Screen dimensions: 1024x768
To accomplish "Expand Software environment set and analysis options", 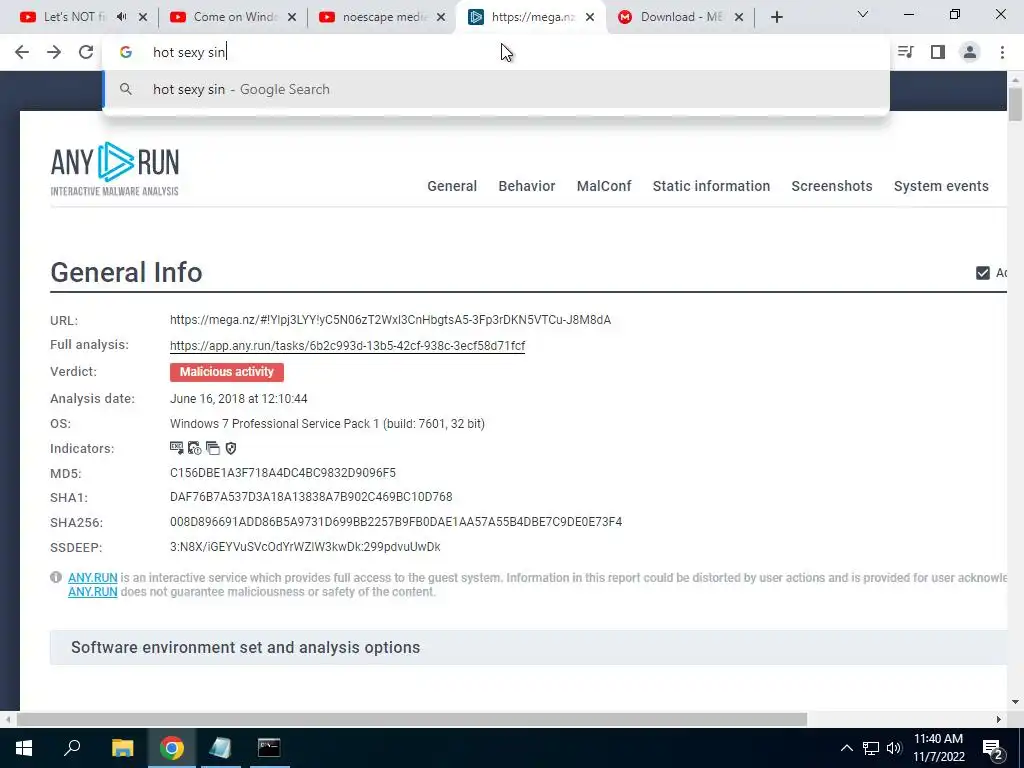I will point(528,648).
